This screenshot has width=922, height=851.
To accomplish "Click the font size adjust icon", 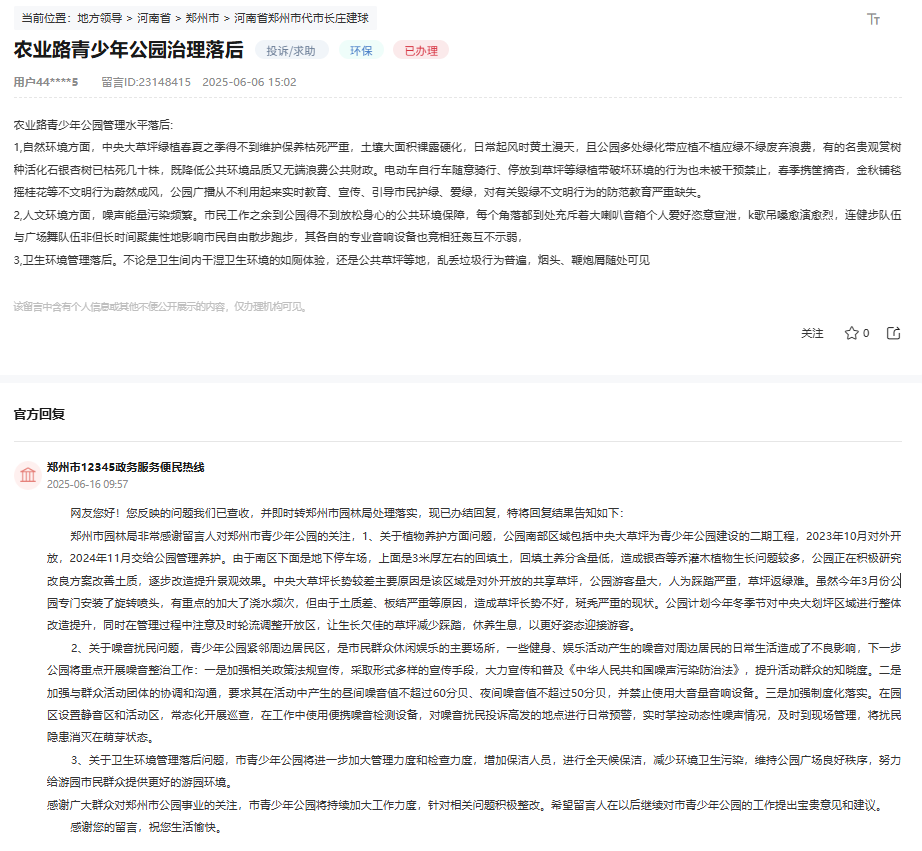I will [x=873, y=19].
